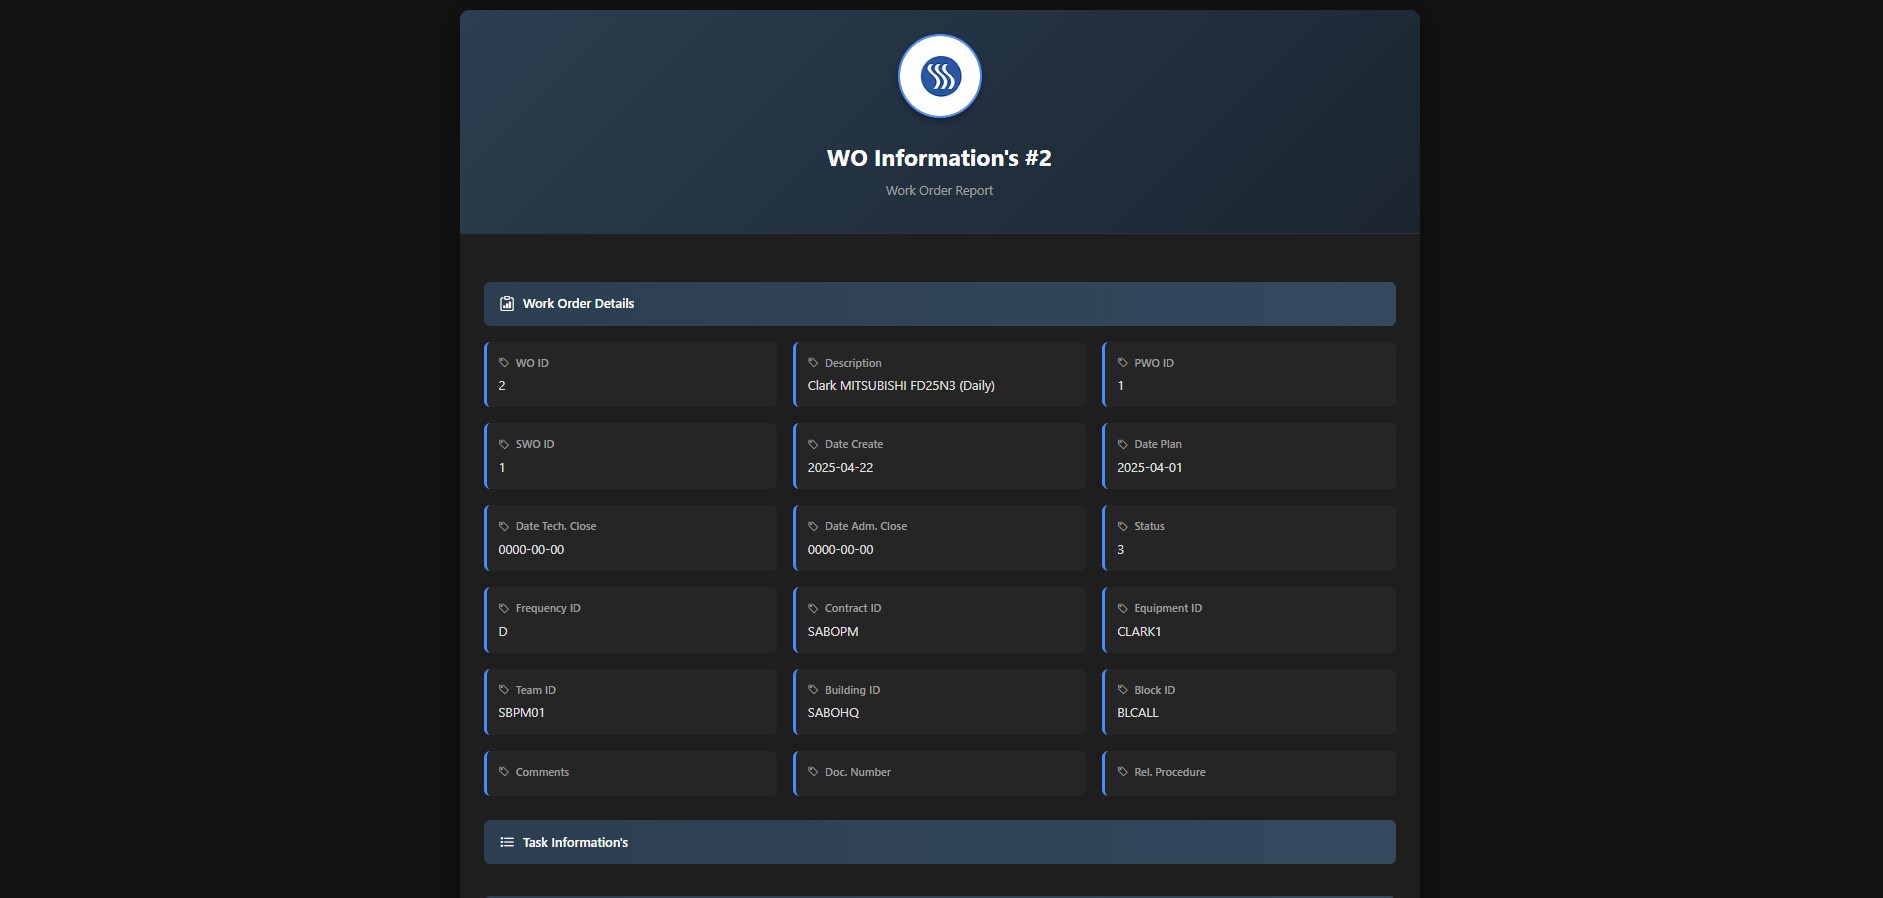Click the tag icon next to Date Tech. Close

click(504, 526)
